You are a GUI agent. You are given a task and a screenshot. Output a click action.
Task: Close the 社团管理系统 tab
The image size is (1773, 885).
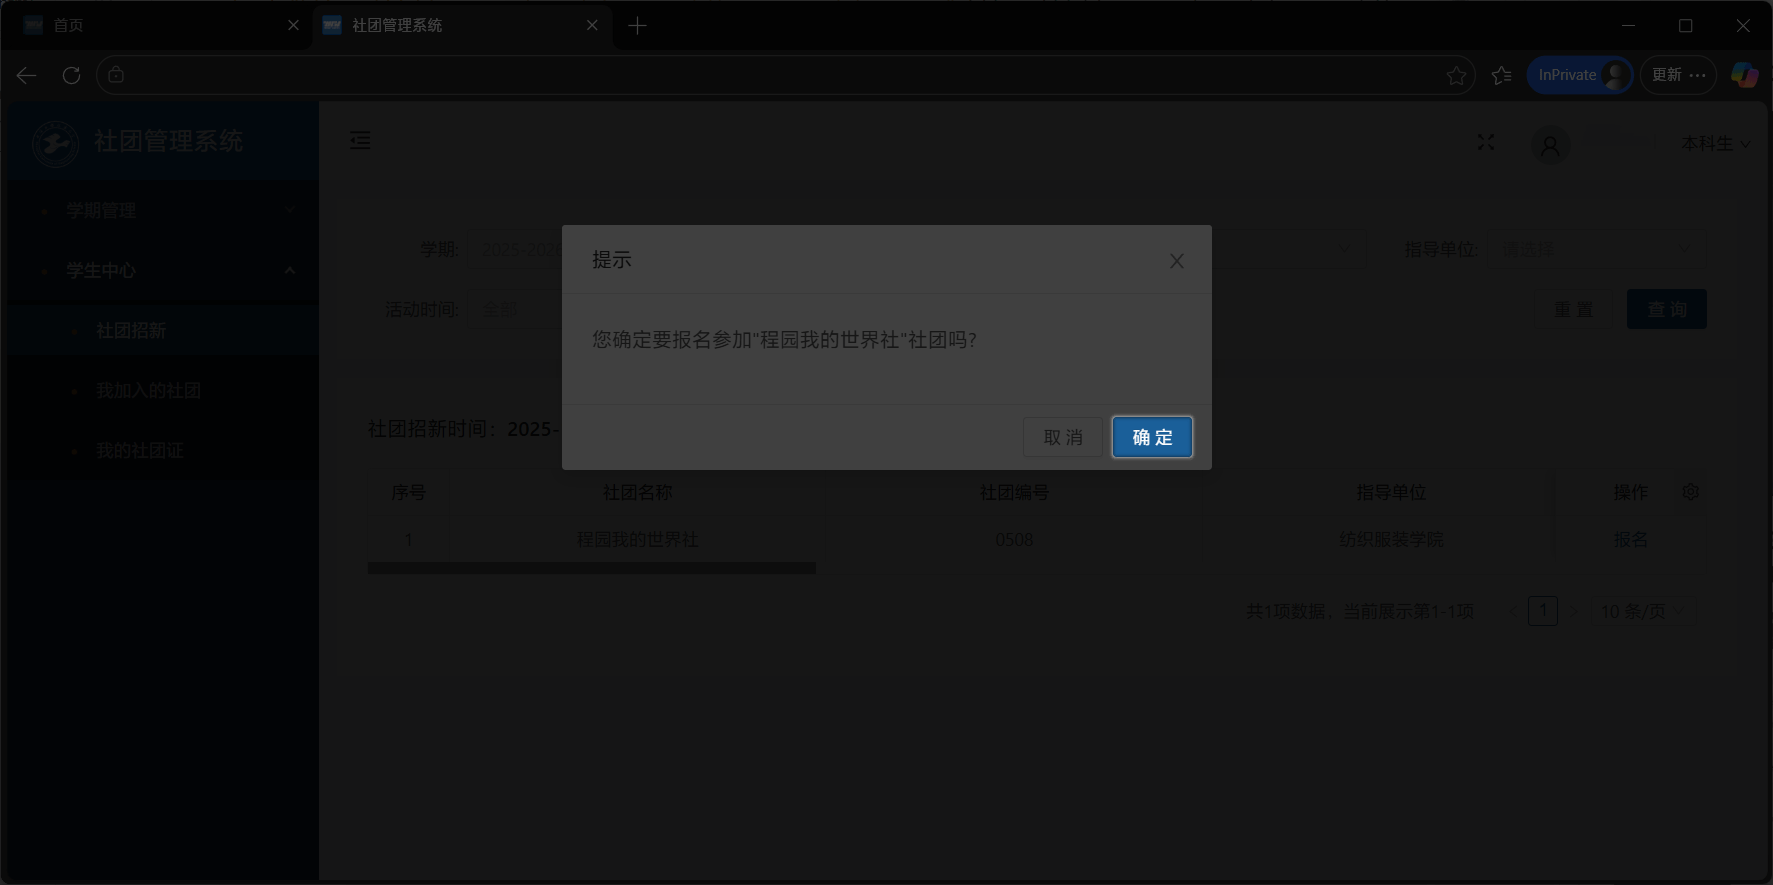pyautogui.click(x=592, y=25)
